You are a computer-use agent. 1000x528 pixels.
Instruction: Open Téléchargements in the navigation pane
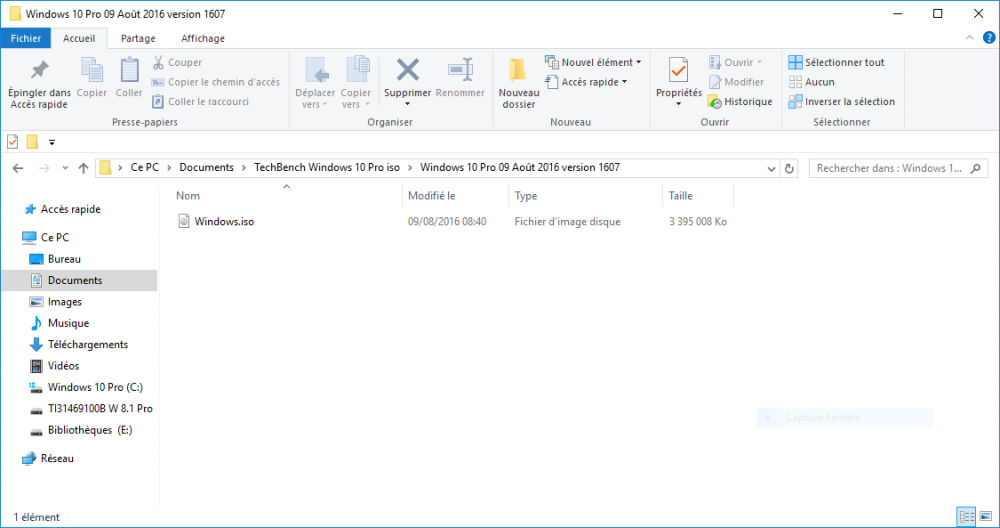click(88, 344)
